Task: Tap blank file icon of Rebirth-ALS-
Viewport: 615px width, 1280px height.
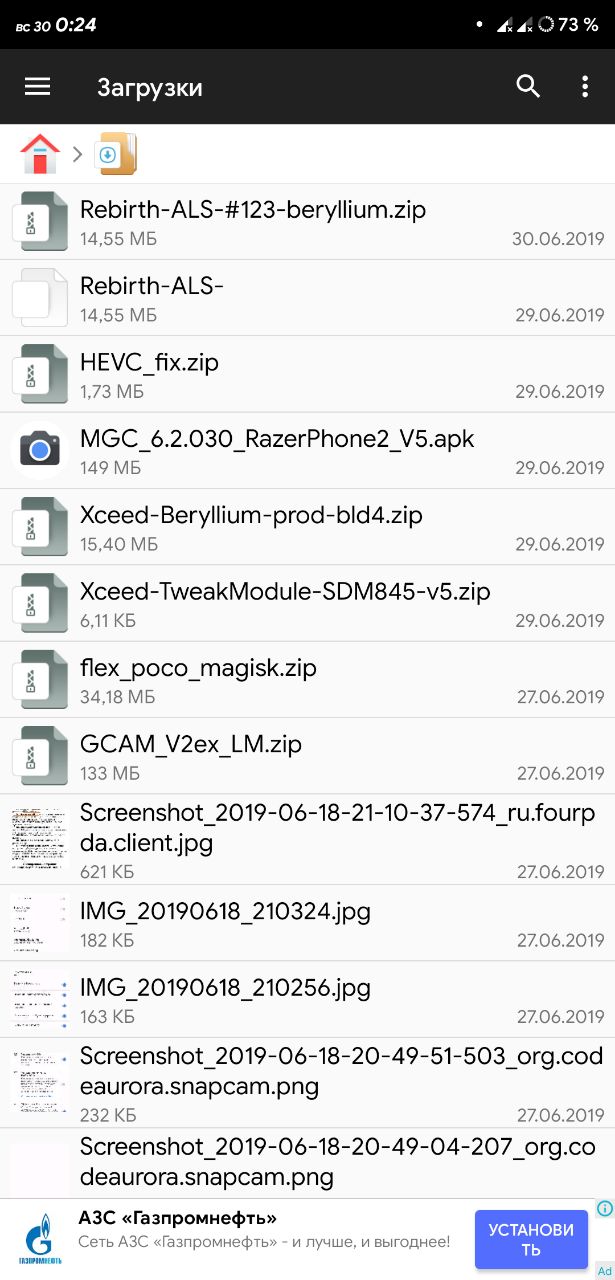Action: tap(39, 298)
